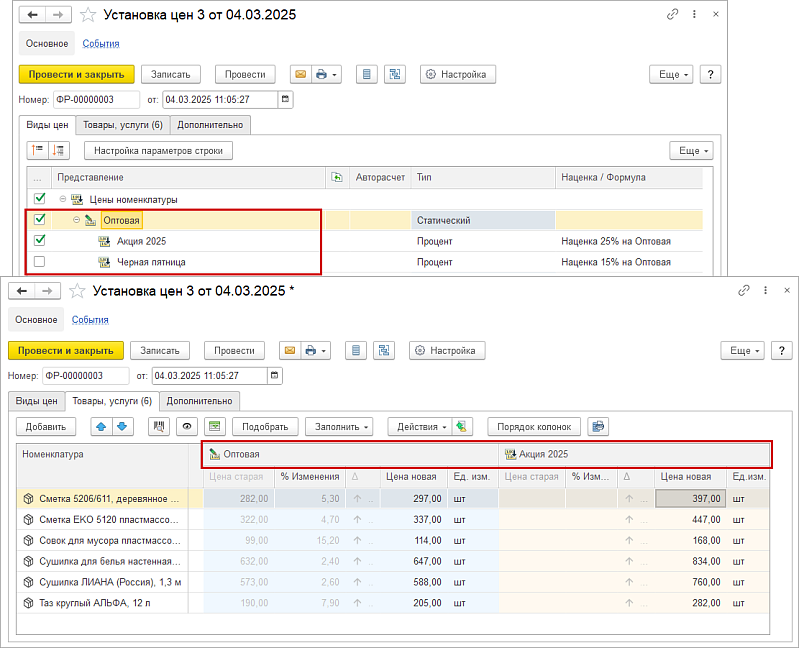Click envelope icon in lower window toolbar
This screenshot has width=799, height=648.
tap(290, 350)
